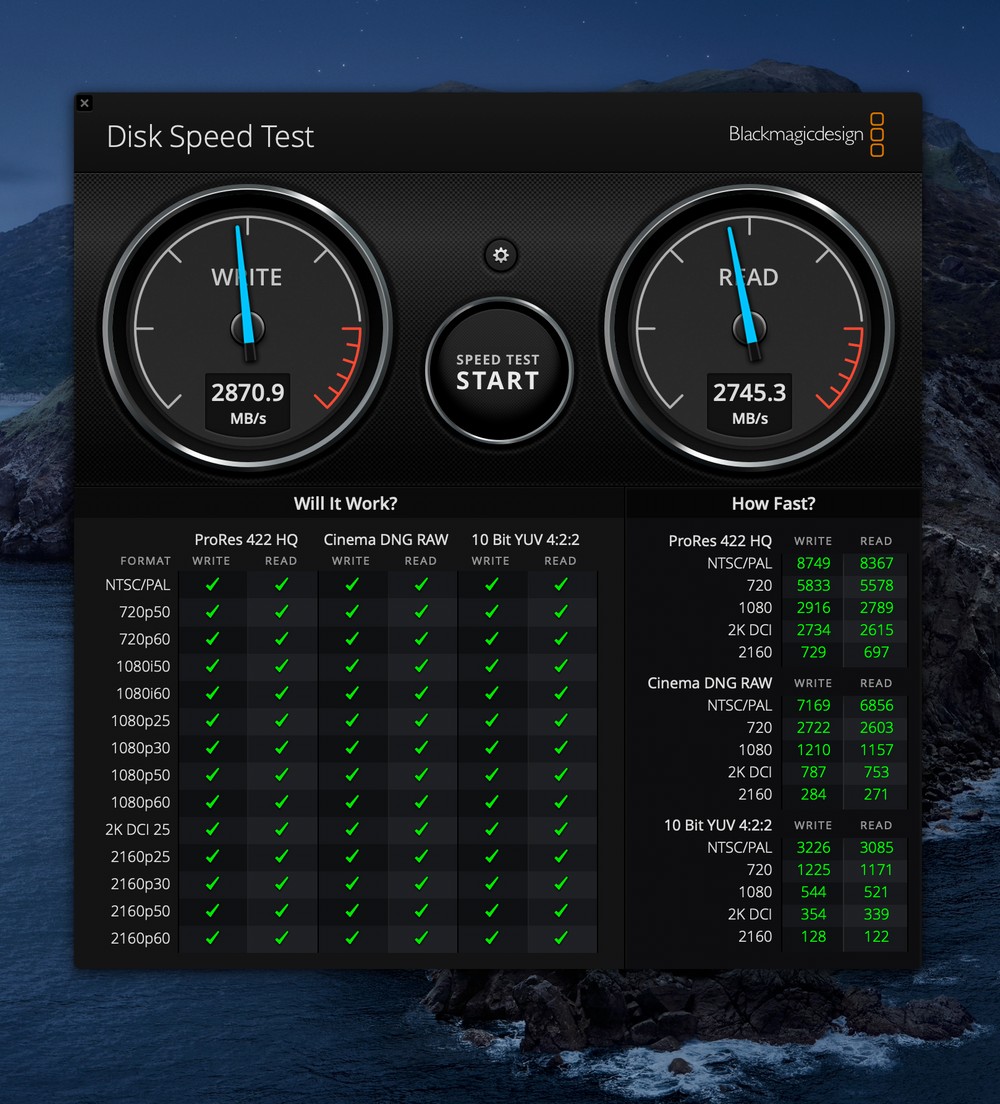Click 10 Bit YUV write checkmark for 1080i50
Screen dimensions: 1000x1104
pos(491,666)
